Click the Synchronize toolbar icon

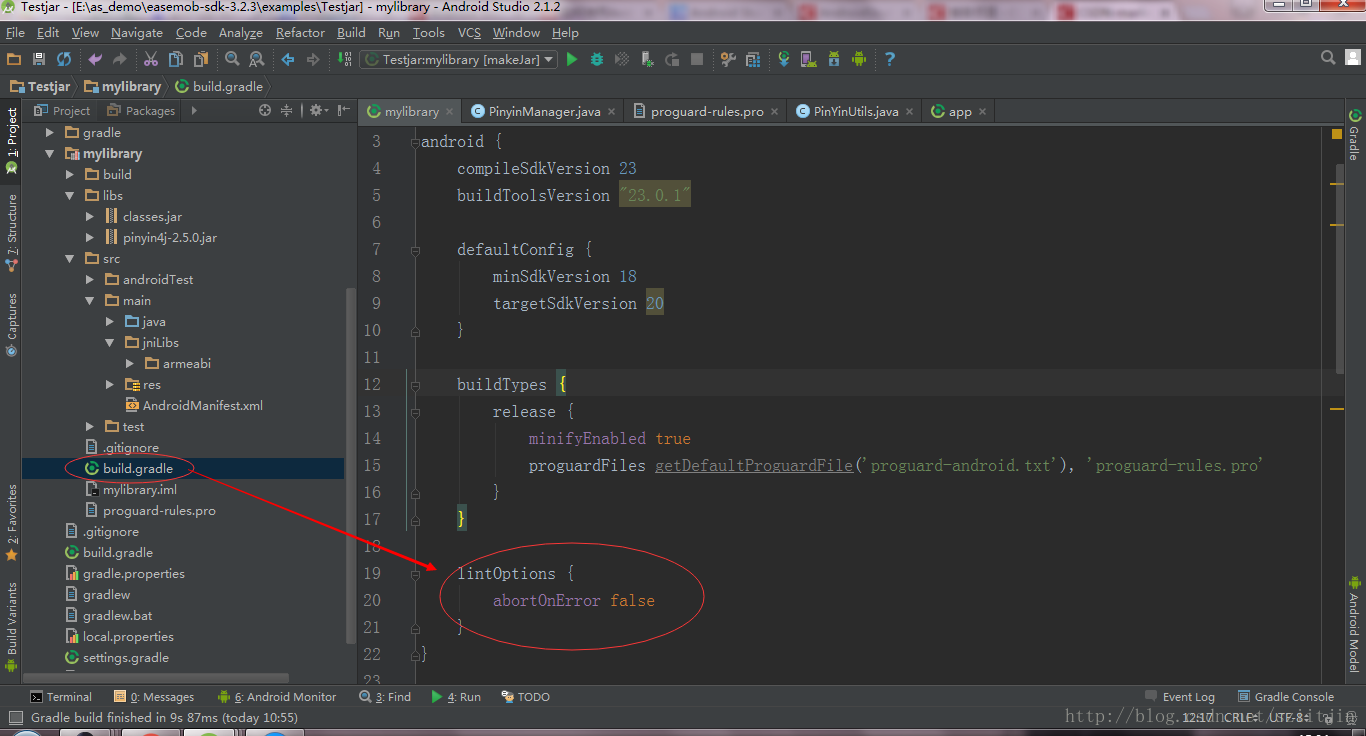click(x=64, y=59)
